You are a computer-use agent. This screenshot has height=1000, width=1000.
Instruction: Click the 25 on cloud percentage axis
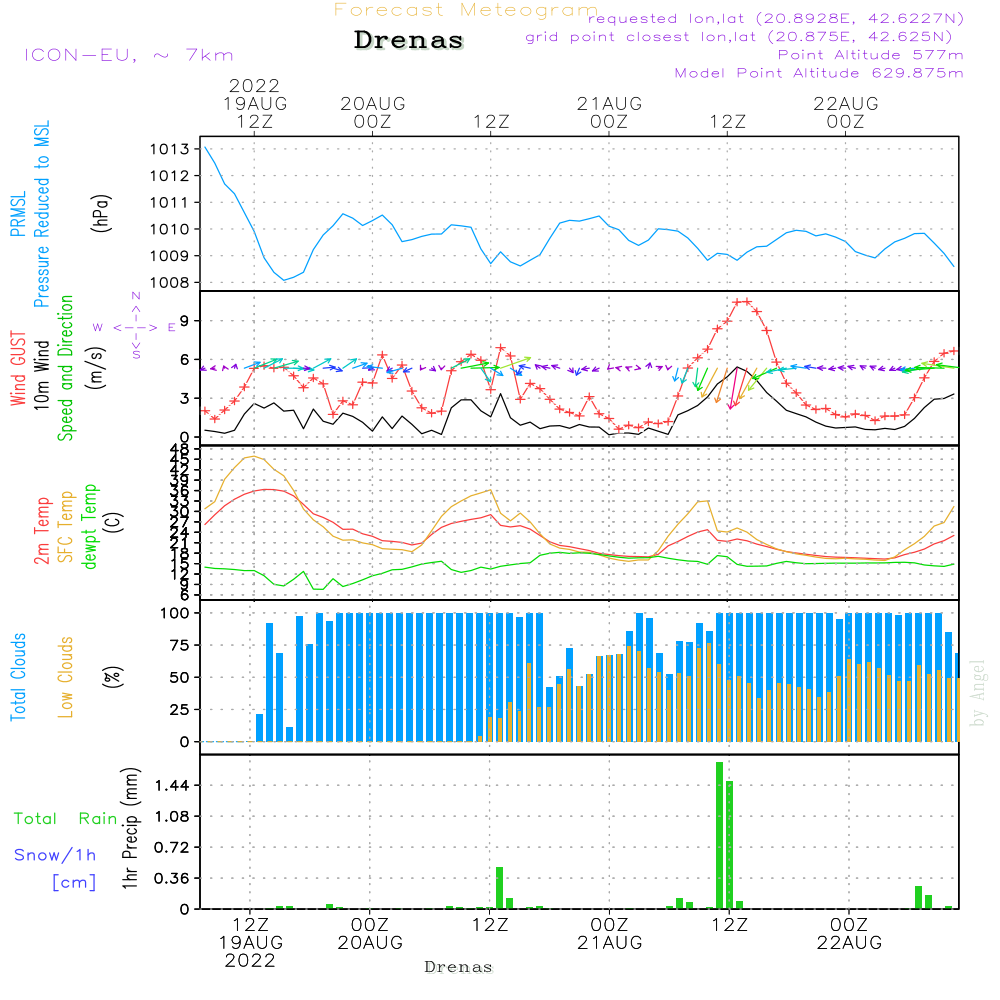click(x=180, y=710)
